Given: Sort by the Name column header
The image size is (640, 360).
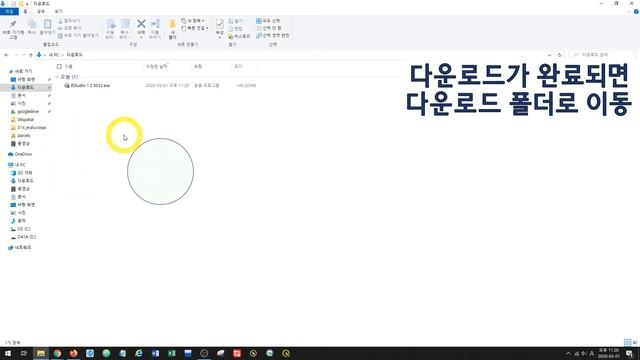Looking at the screenshot, I should pos(69,66).
